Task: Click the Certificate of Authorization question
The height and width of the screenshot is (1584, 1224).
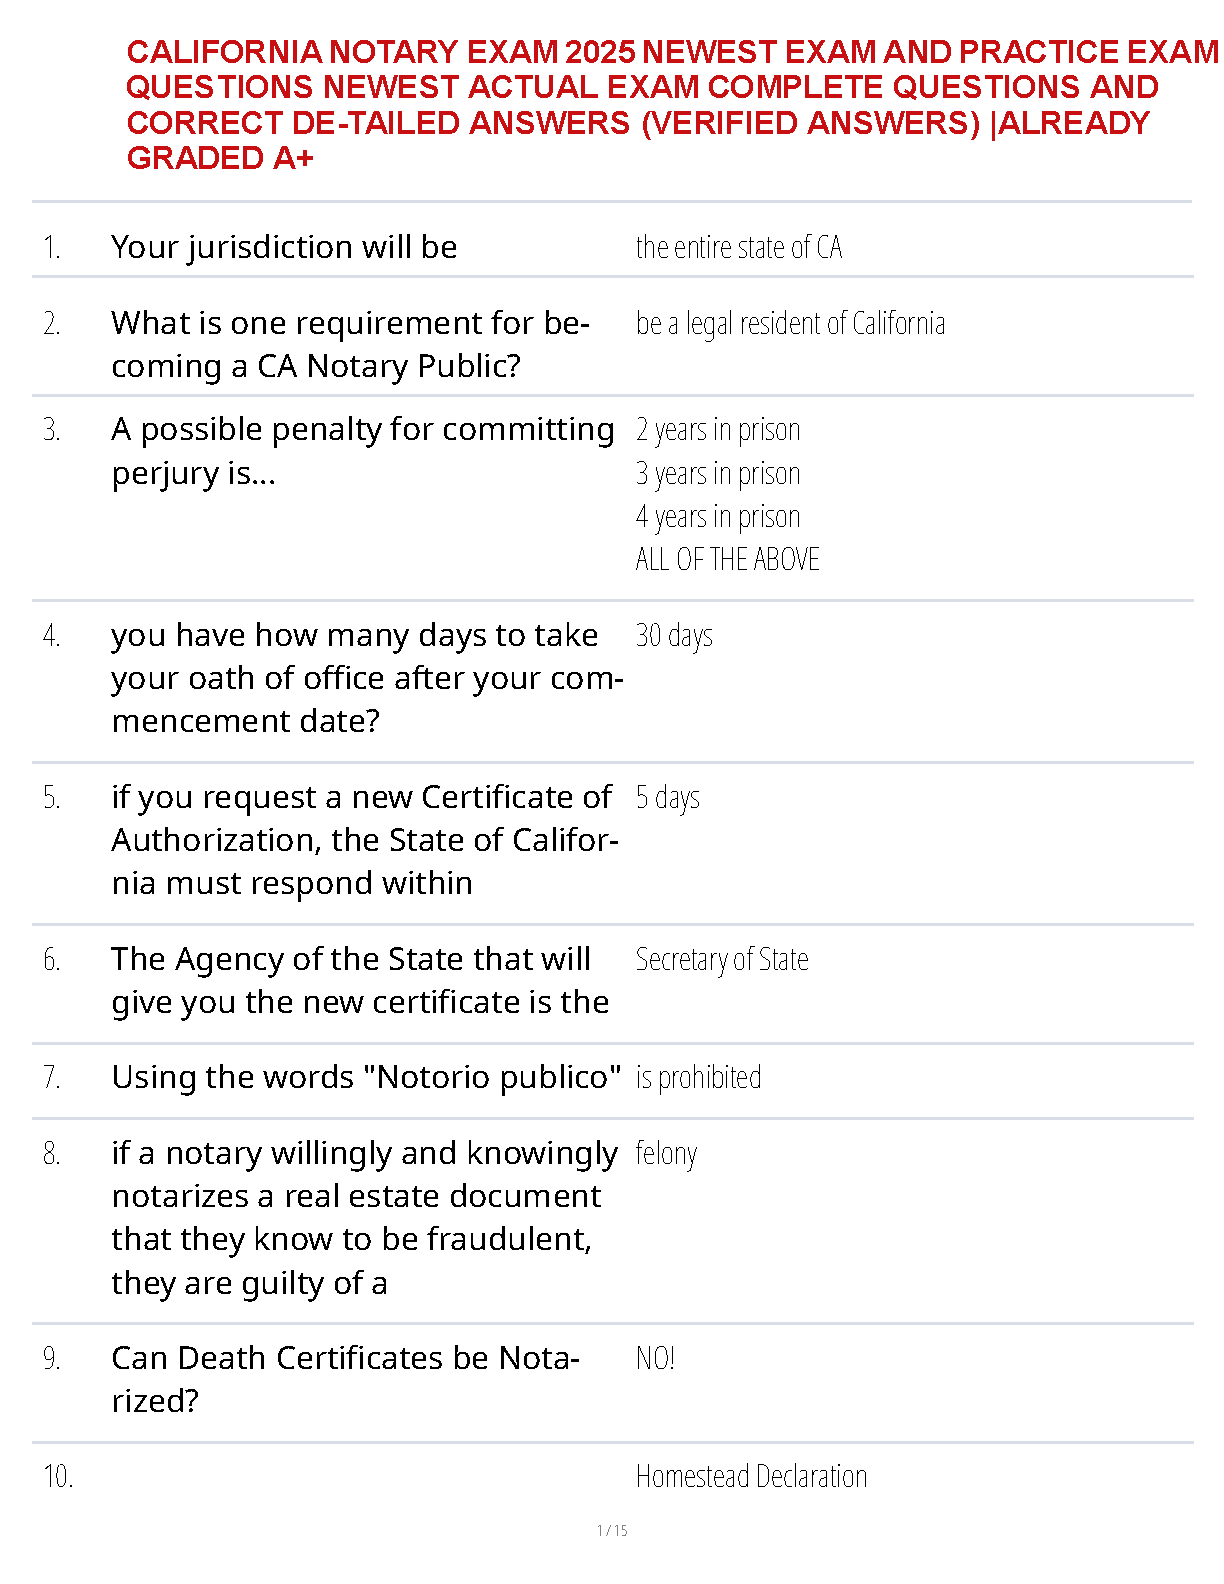Action: pyautogui.click(x=364, y=840)
